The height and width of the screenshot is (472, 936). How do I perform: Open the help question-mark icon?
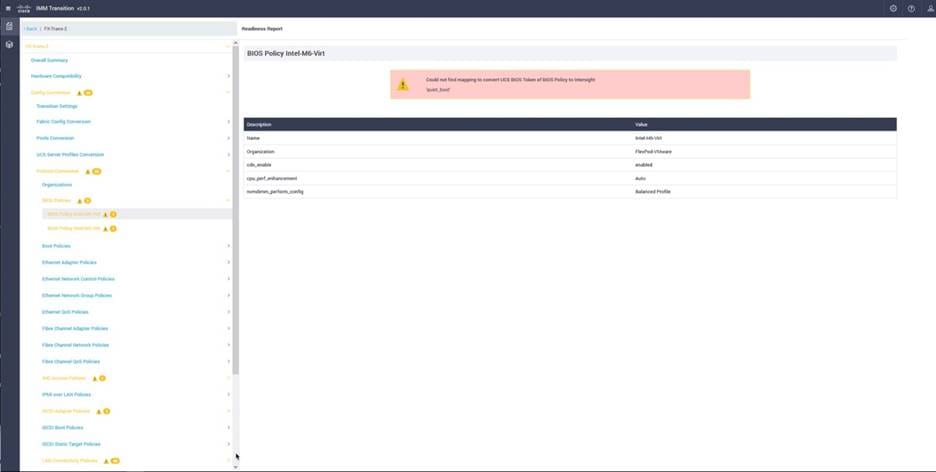pos(911,8)
